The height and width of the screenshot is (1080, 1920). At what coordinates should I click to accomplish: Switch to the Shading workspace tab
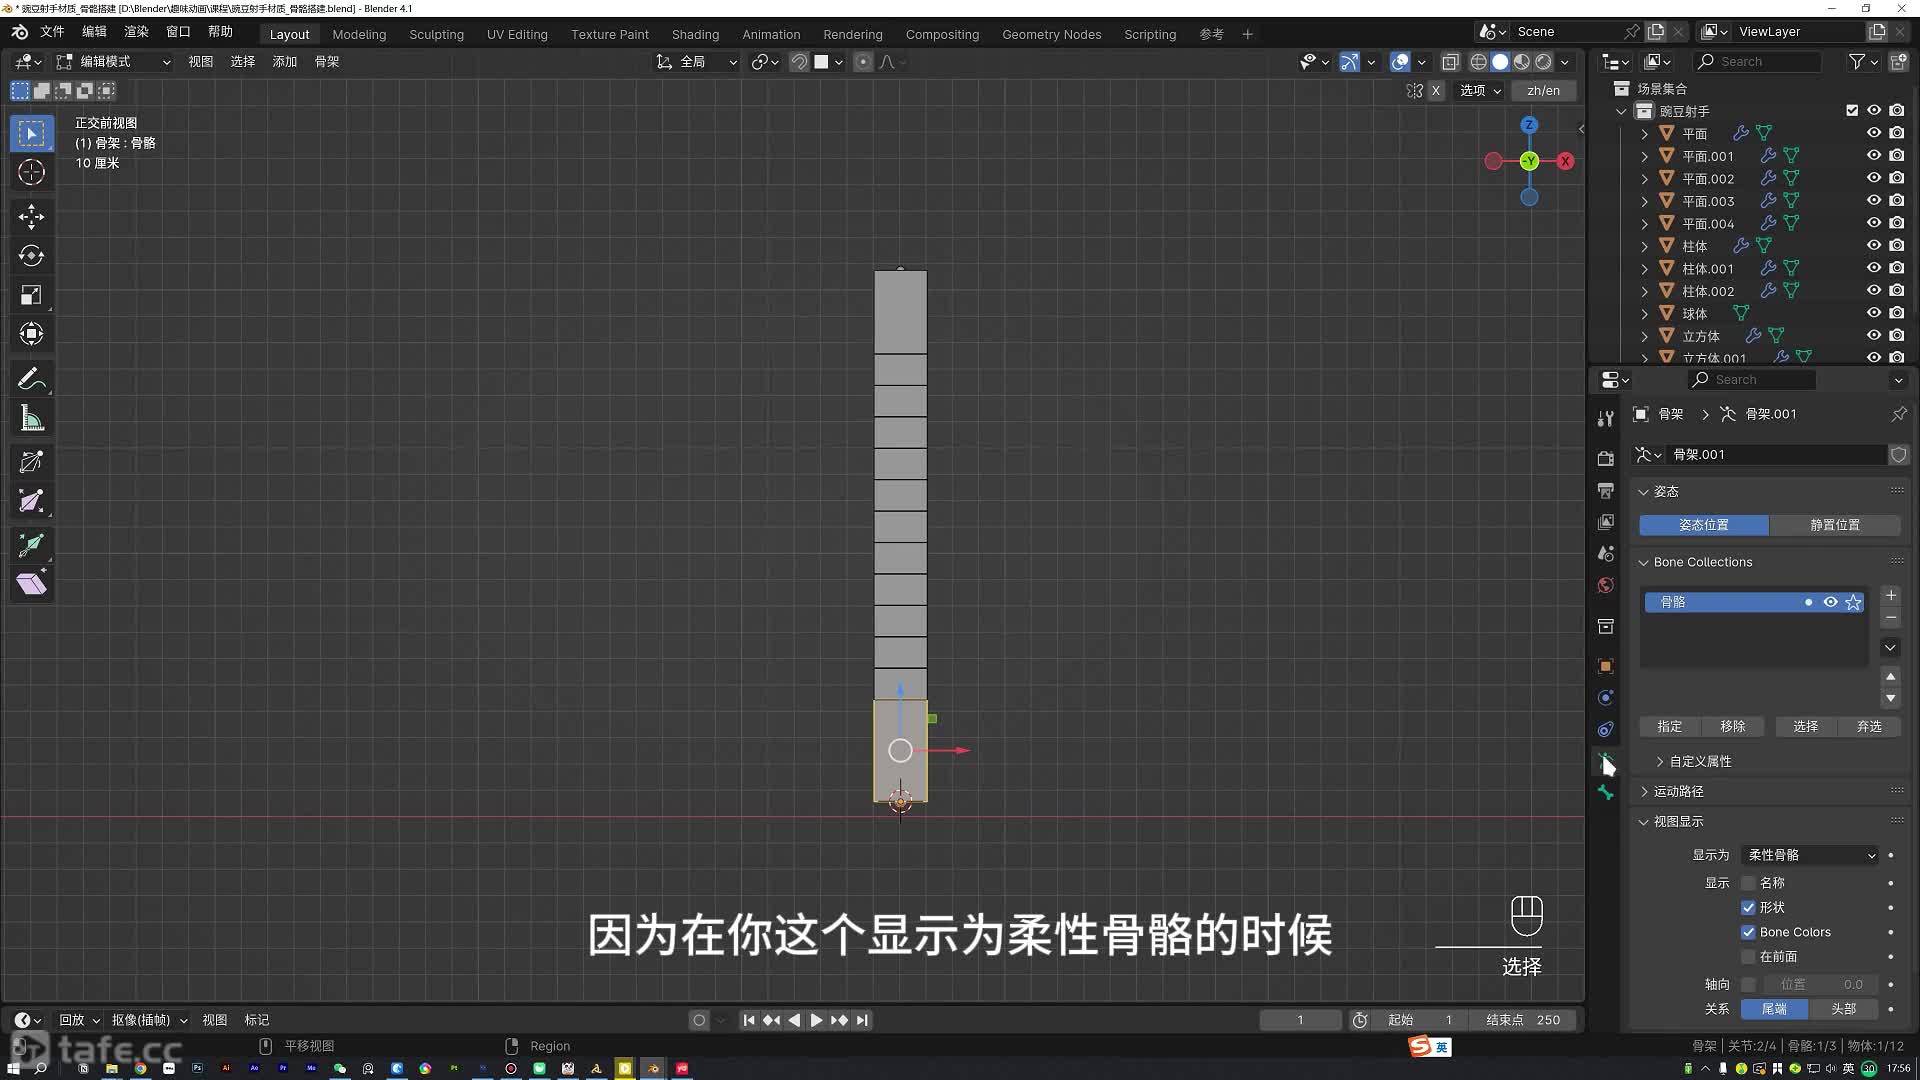(695, 34)
